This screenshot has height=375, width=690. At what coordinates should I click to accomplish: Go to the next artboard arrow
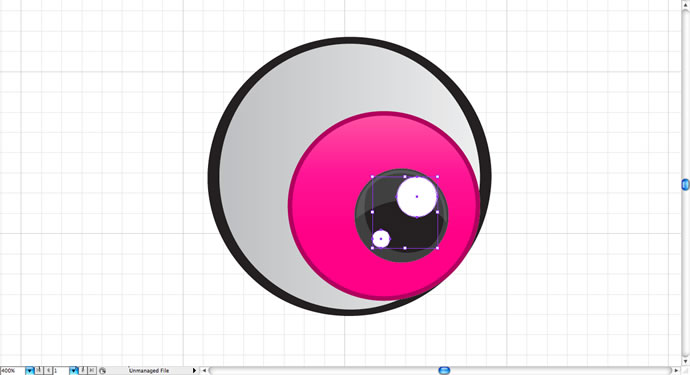coord(83,371)
